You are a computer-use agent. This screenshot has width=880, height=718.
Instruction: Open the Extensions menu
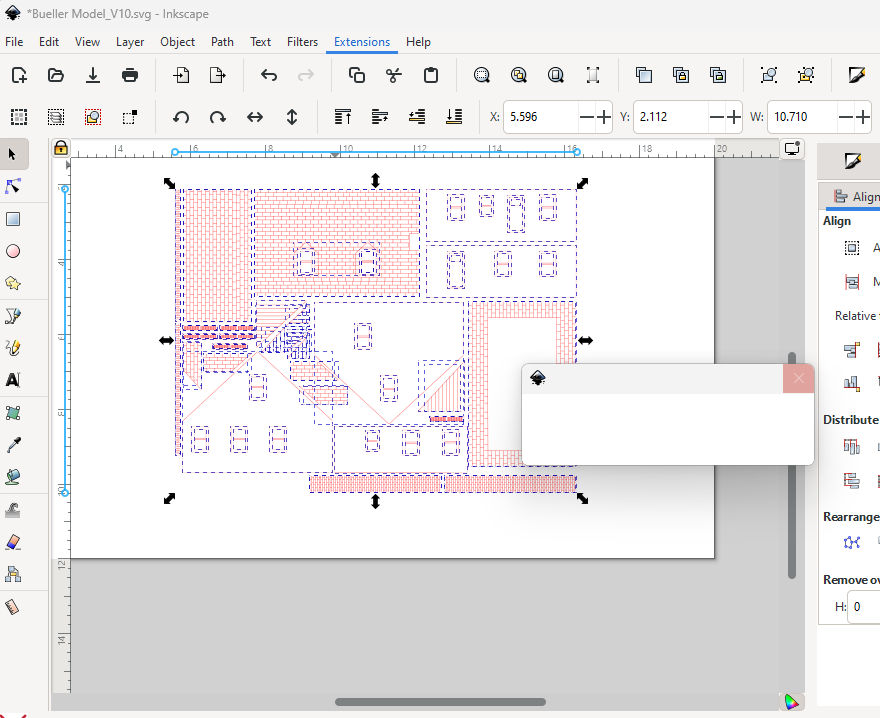(362, 42)
